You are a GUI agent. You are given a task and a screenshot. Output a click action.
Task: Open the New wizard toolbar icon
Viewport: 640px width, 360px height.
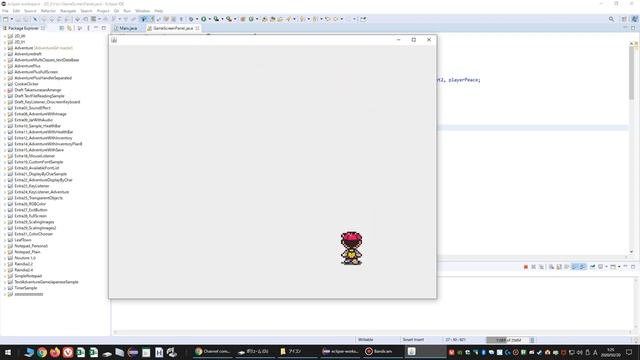(5, 19)
